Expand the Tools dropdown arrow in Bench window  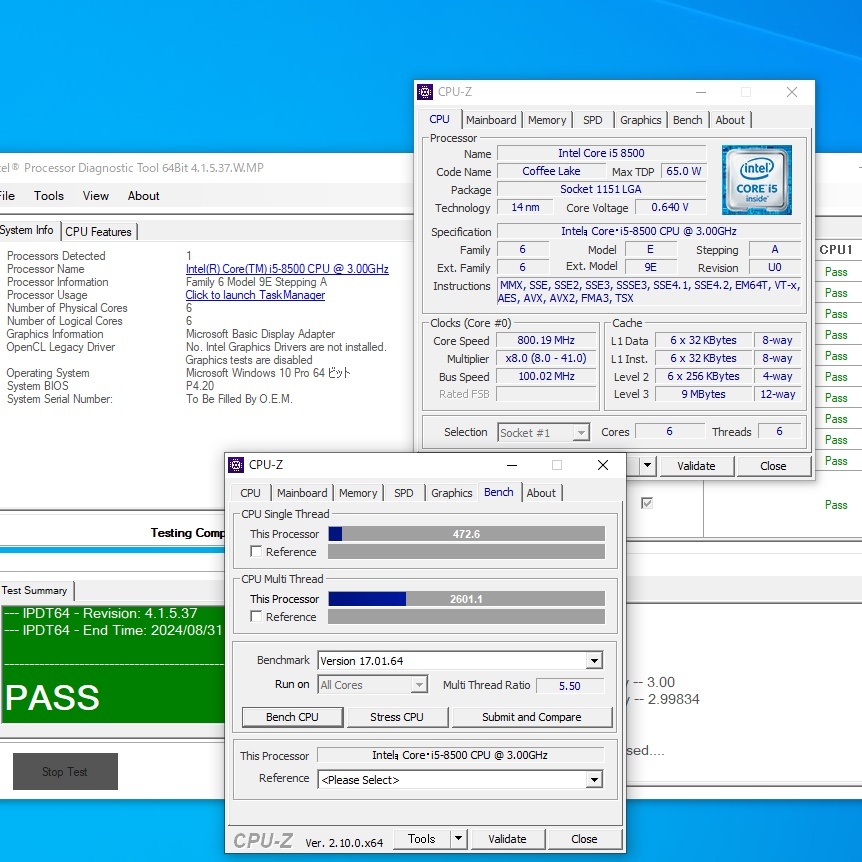click(x=458, y=839)
